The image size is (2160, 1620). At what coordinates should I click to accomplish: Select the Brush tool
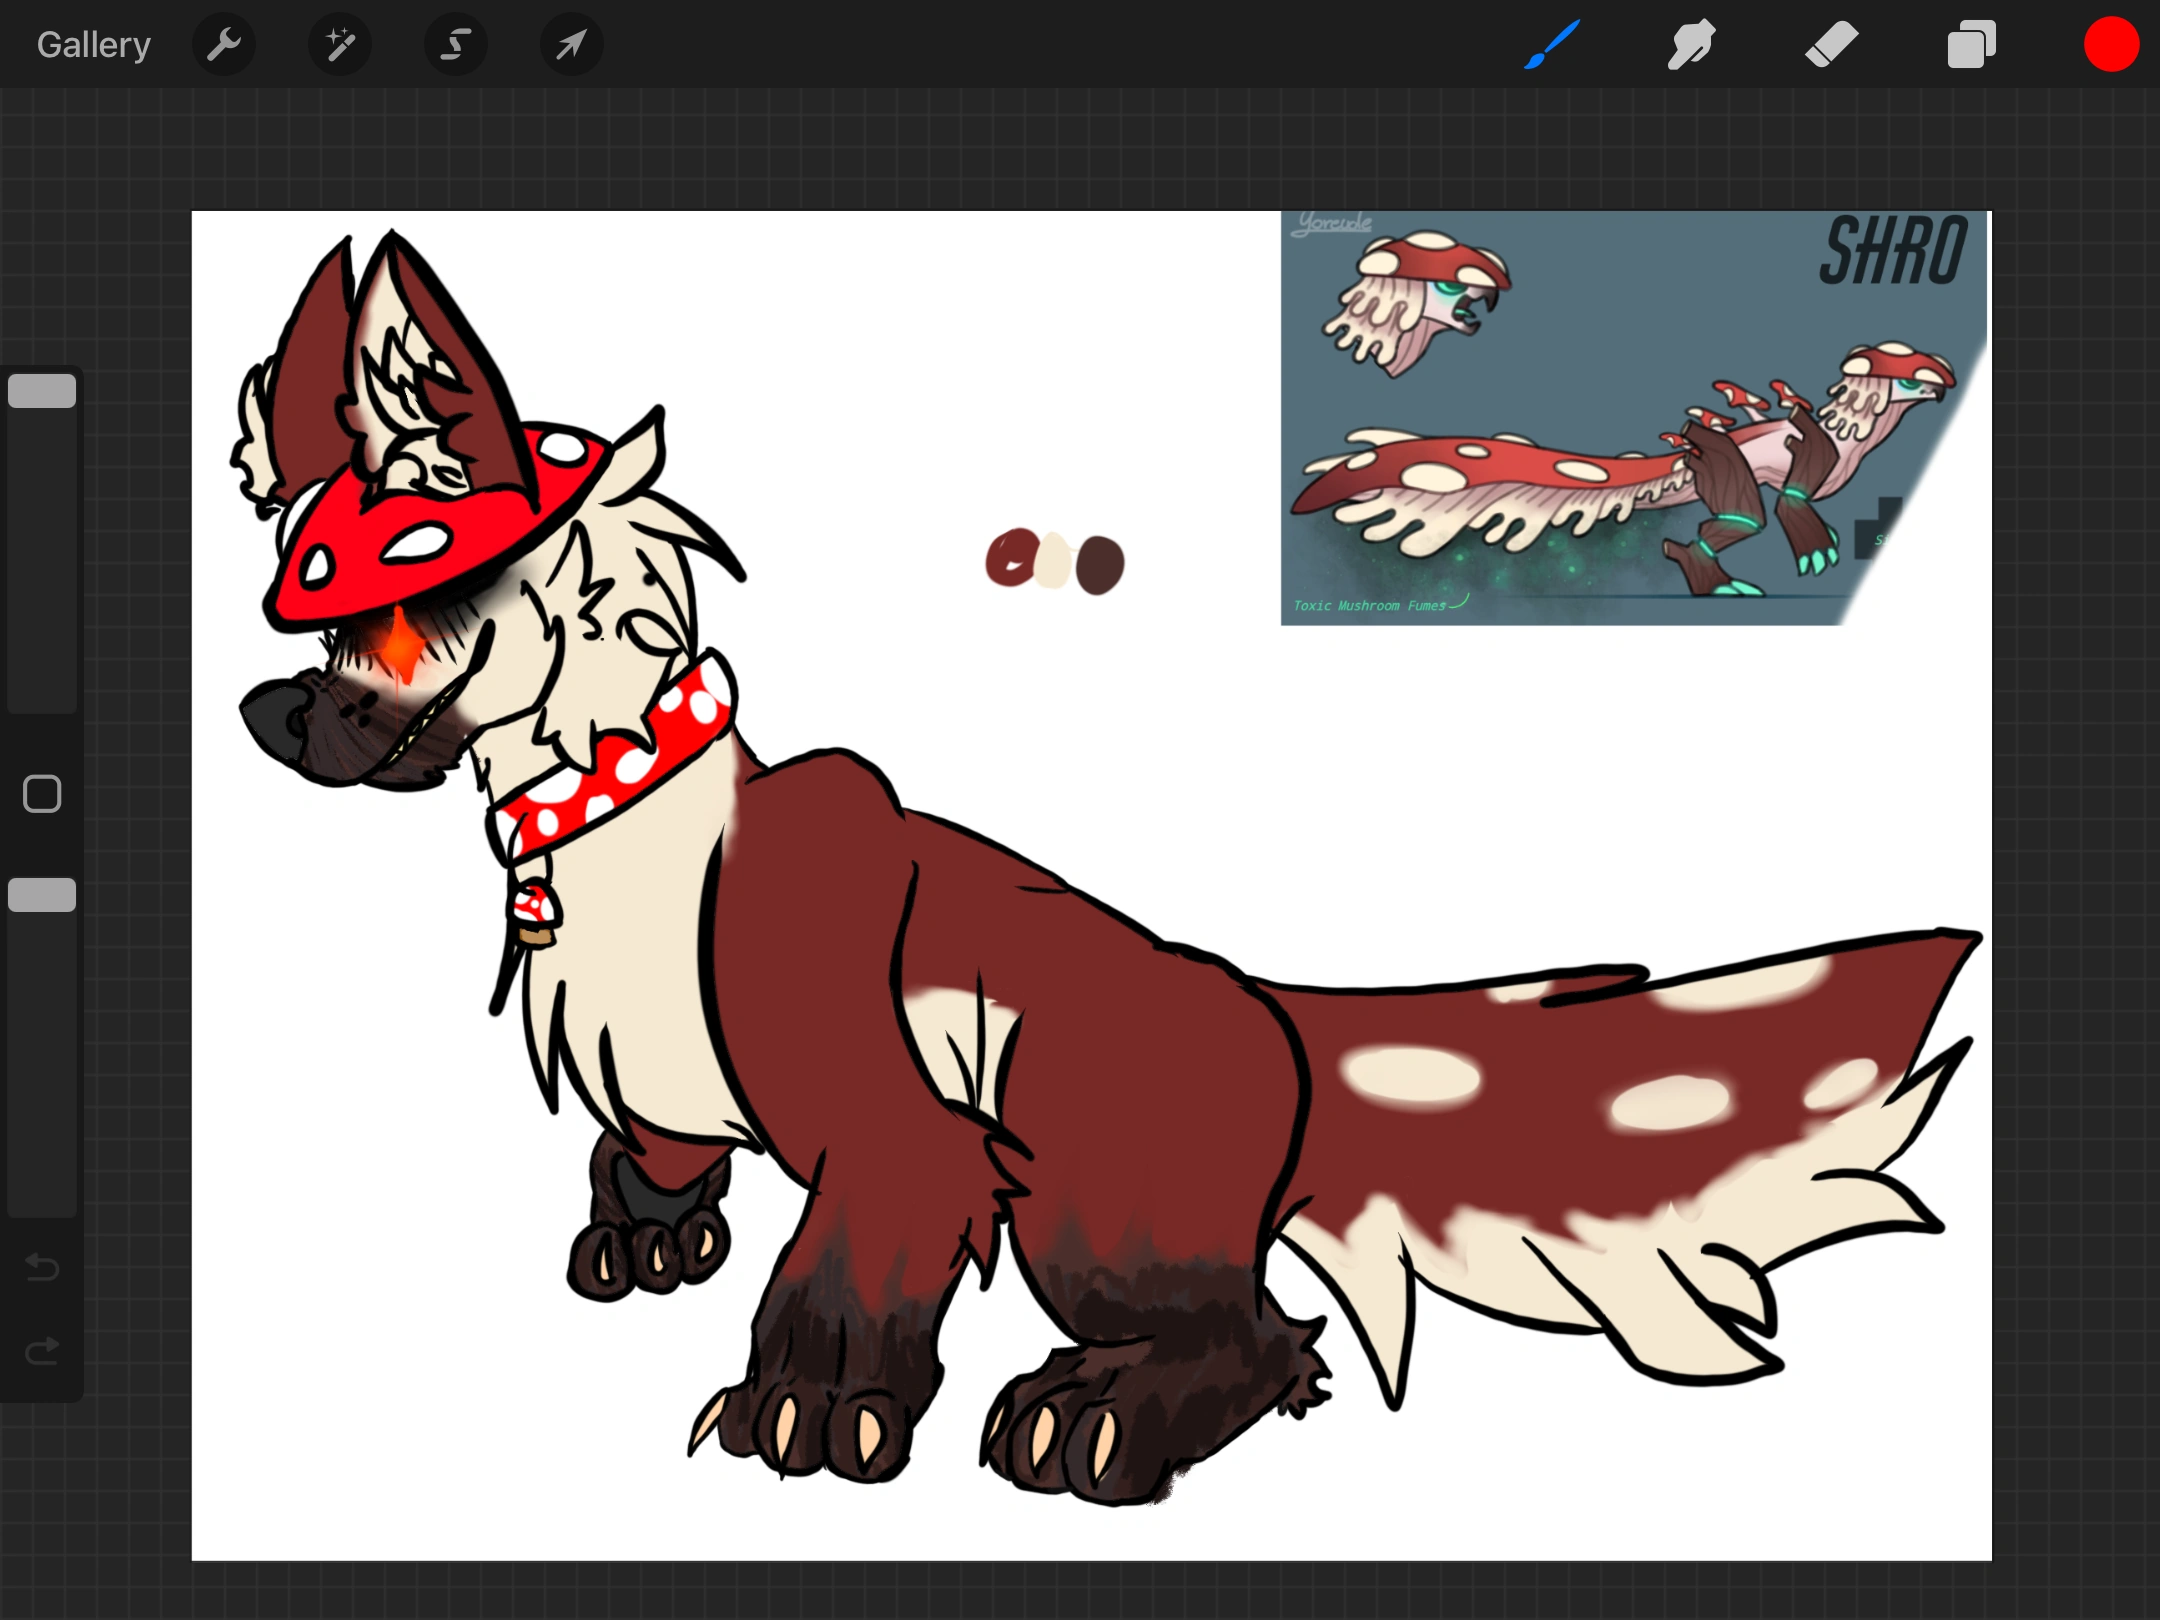point(1551,44)
